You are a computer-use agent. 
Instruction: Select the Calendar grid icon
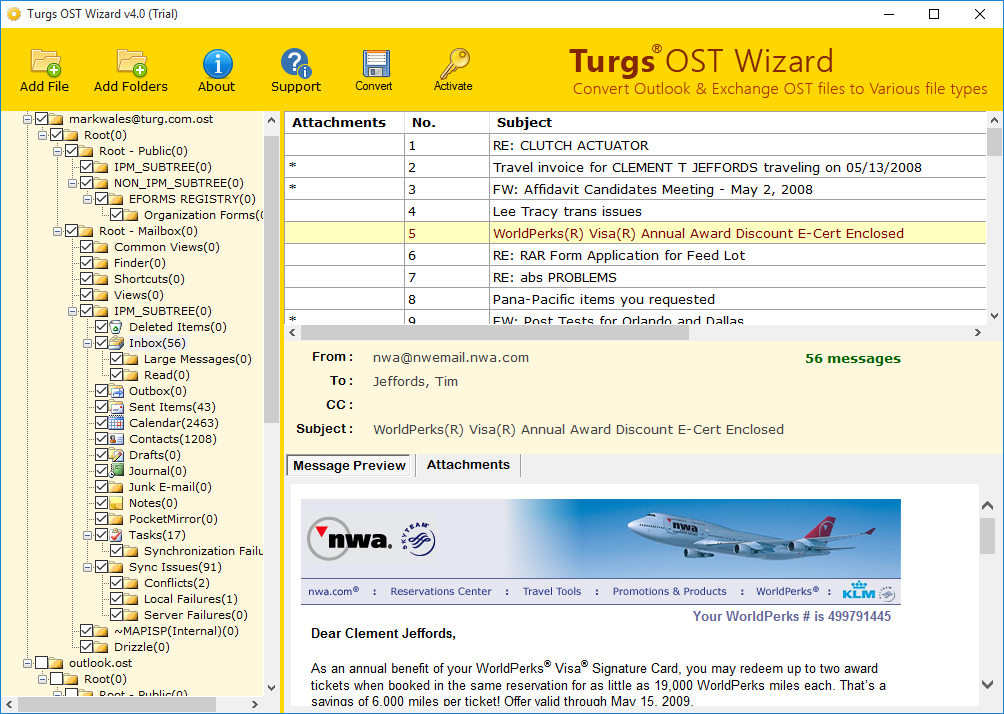tap(117, 423)
